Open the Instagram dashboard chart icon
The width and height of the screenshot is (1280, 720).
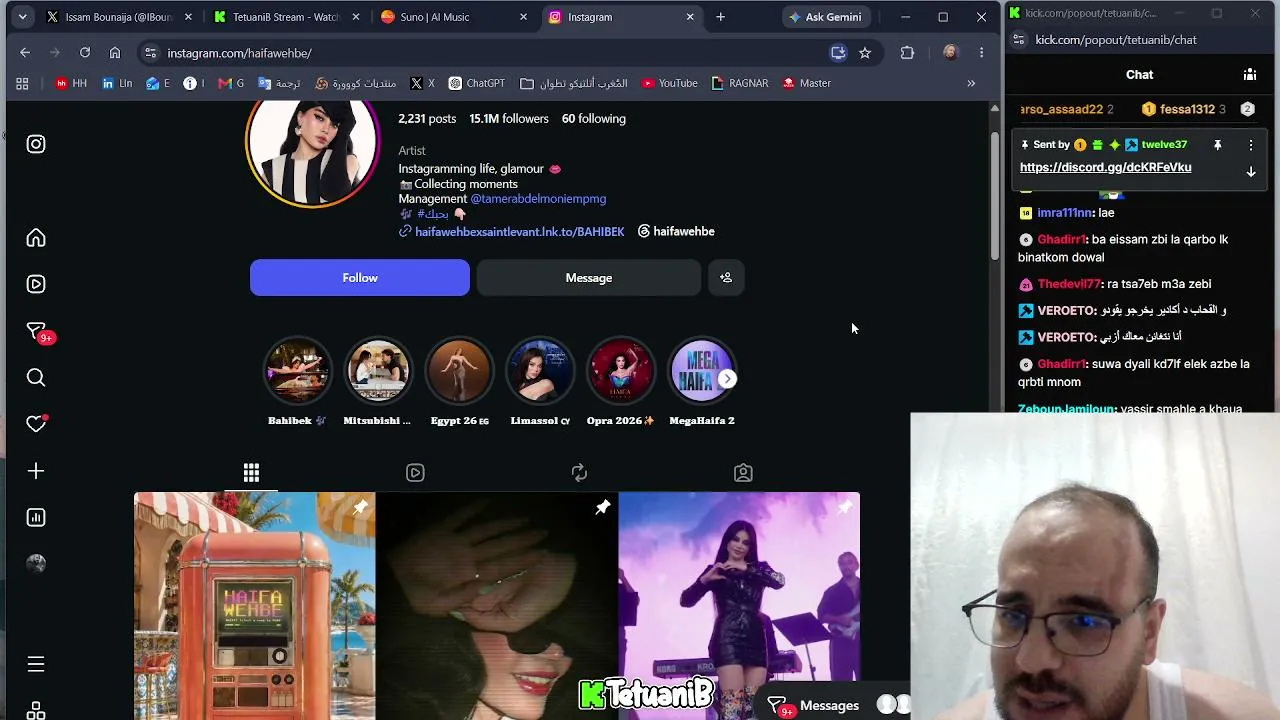pyautogui.click(x=36, y=517)
